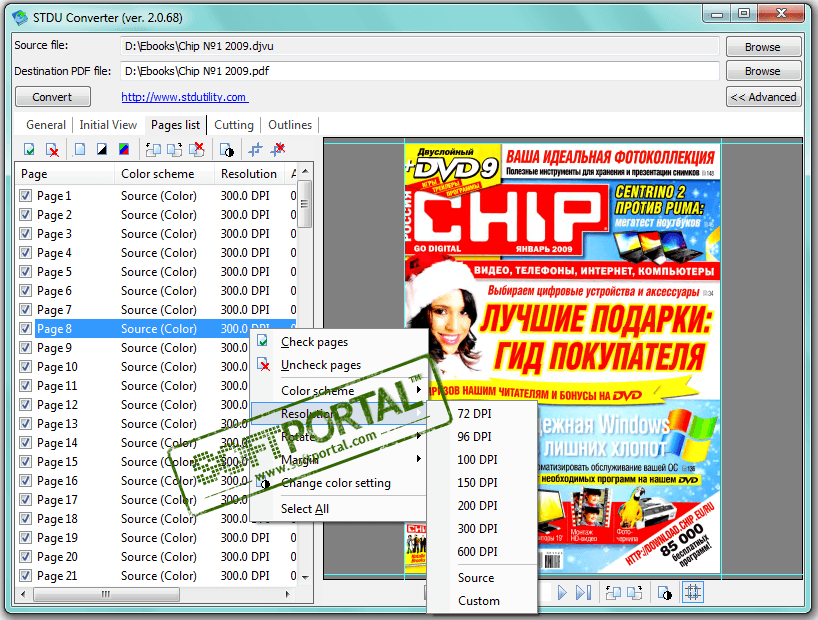Click the set margins toolbar icon
The width and height of the screenshot is (818, 620).
(x=255, y=150)
